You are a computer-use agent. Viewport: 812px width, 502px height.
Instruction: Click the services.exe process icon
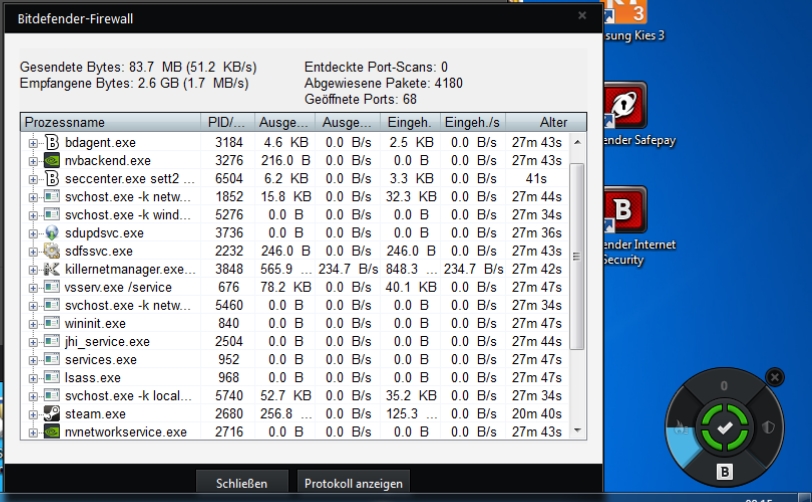click(x=52, y=359)
